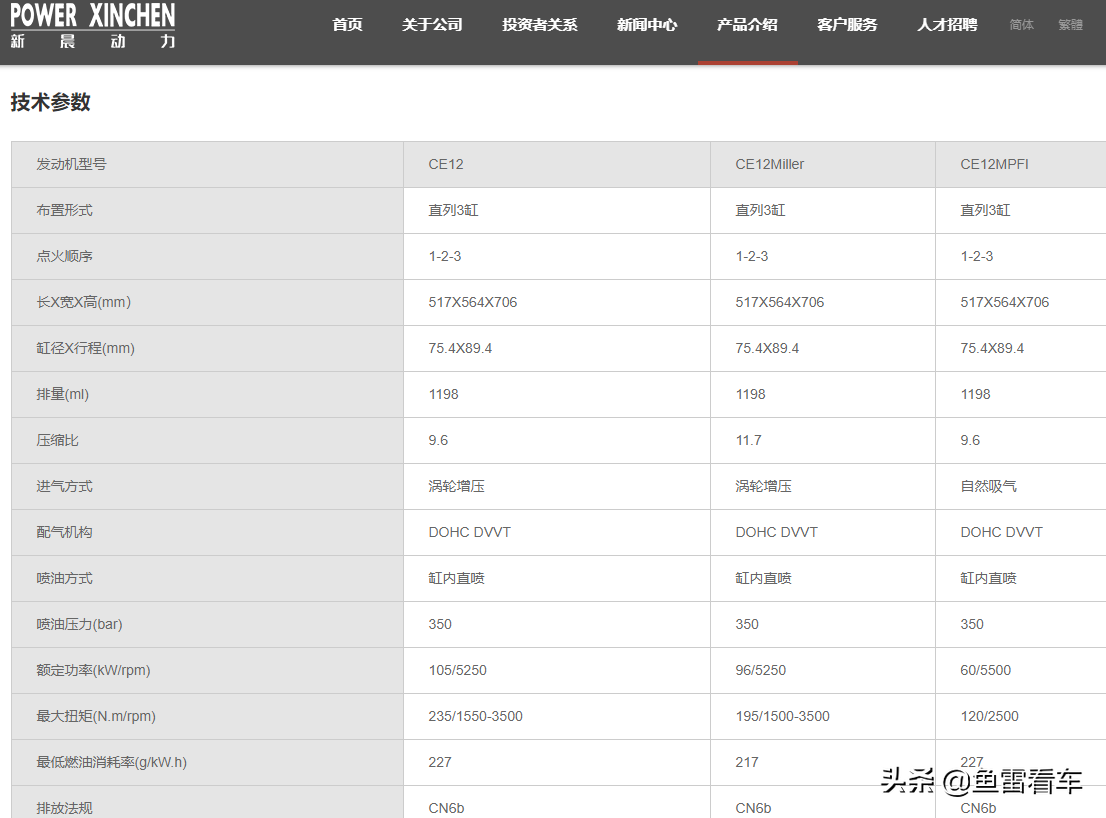Viewport: 1106px width, 818px height.
Task: Select the 进气方式 row label
Action: pyautogui.click(x=64, y=486)
